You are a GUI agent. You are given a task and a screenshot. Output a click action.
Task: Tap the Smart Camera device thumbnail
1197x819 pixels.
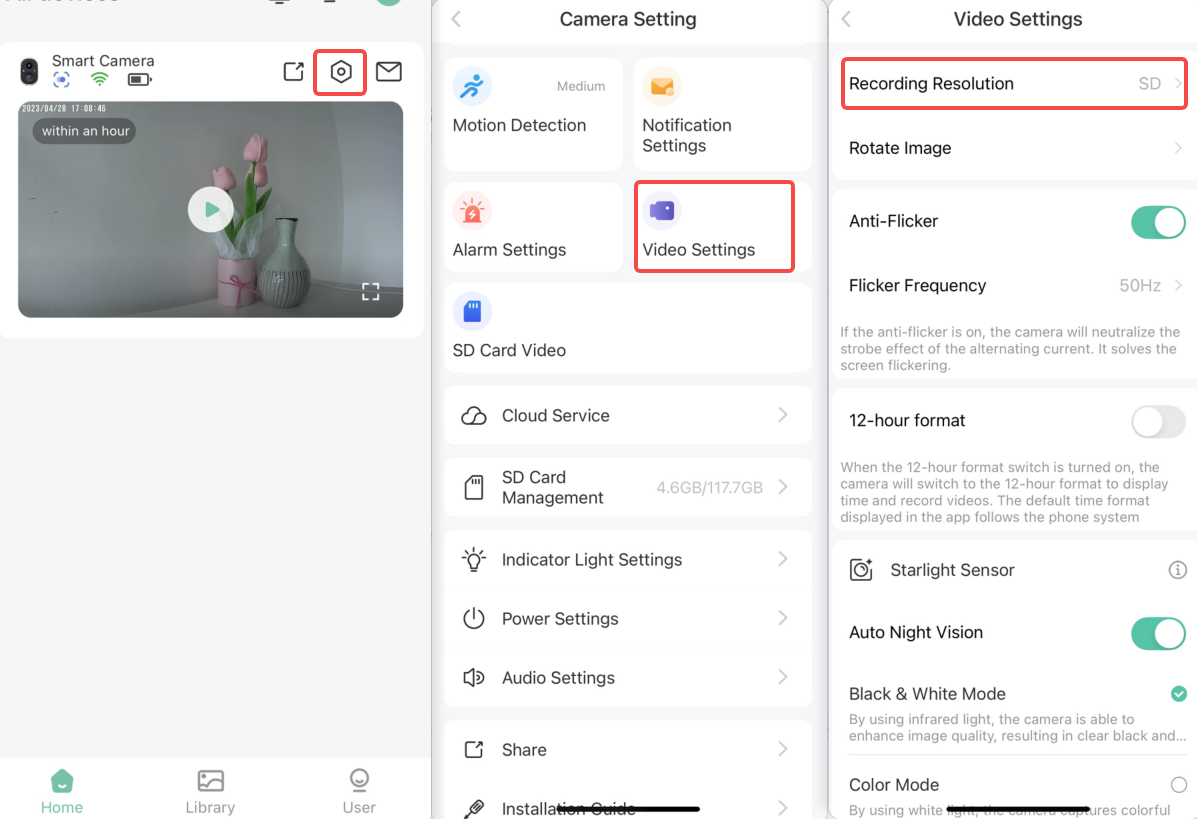coord(29,71)
